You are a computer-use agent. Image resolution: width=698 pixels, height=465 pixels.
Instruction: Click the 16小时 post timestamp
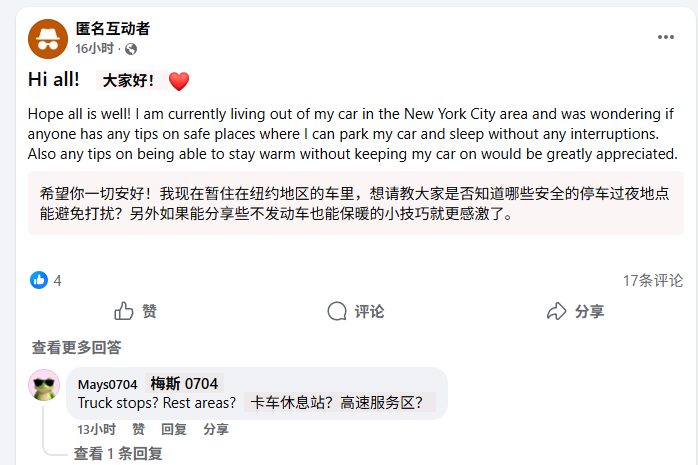[x=95, y=48]
